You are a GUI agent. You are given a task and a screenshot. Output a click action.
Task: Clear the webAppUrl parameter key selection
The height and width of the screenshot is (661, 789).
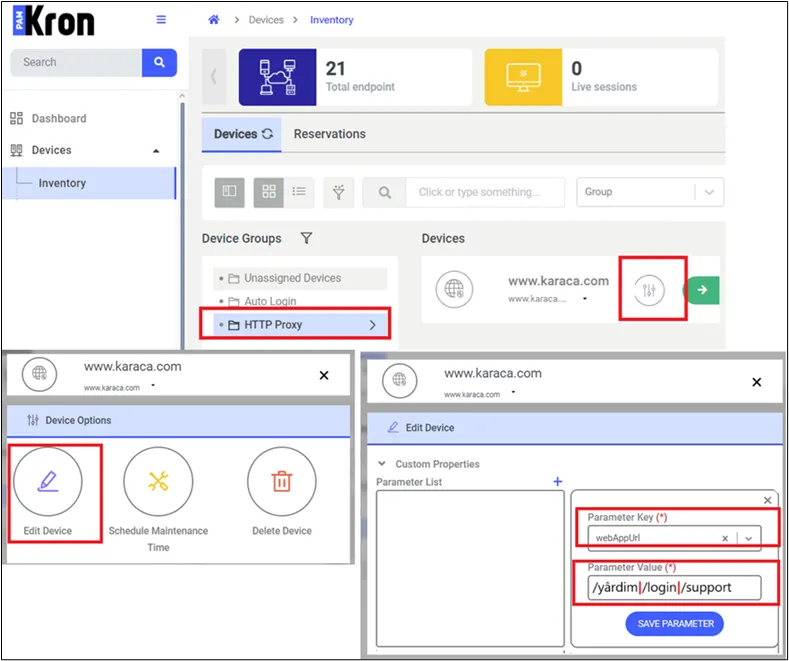coord(725,538)
